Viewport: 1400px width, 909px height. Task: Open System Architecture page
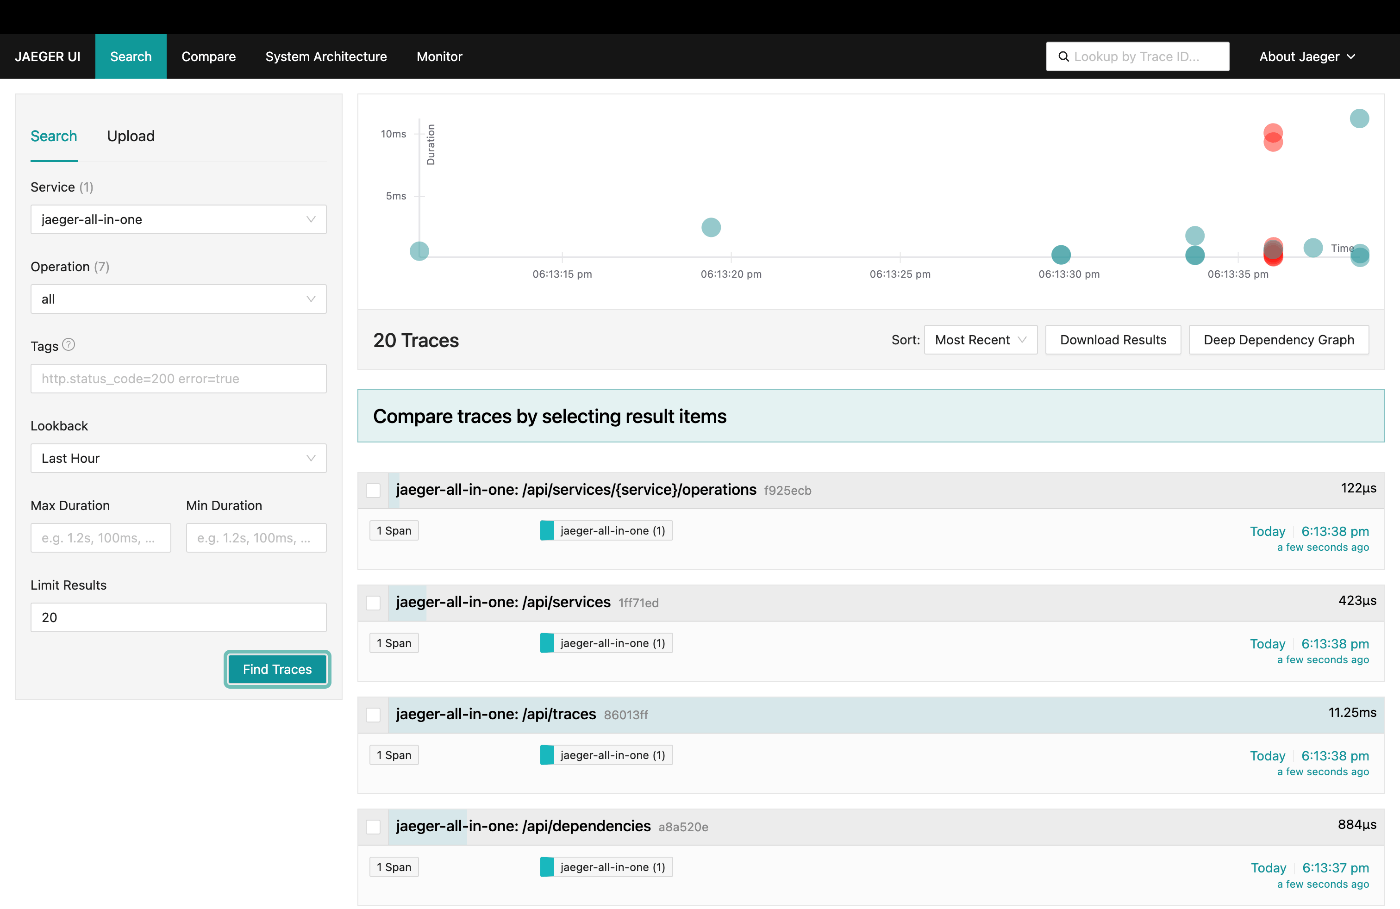(x=326, y=57)
